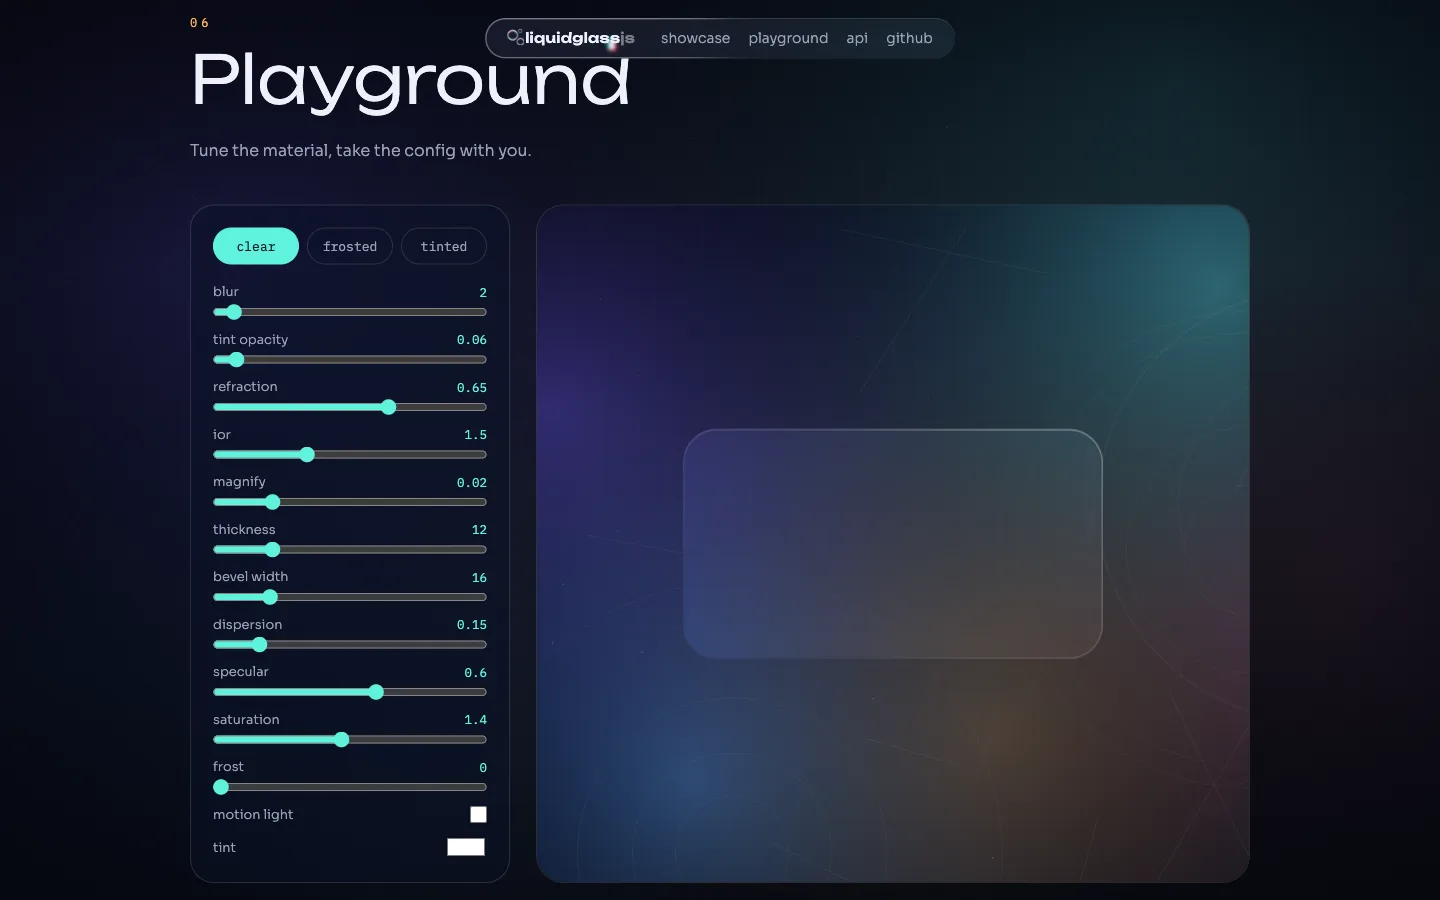The image size is (1440, 900).
Task: Adjust the refraction slider
Action: (350, 407)
